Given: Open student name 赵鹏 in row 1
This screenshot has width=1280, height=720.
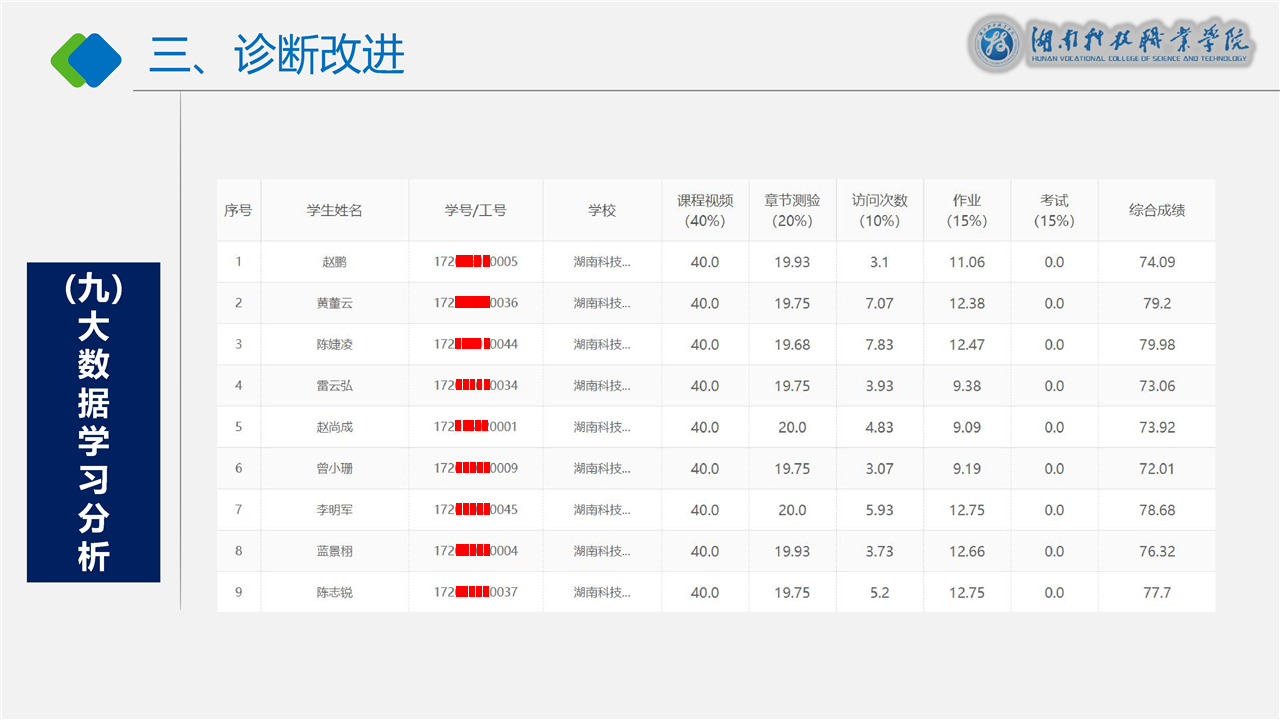Looking at the screenshot, I should pos(334,262).
